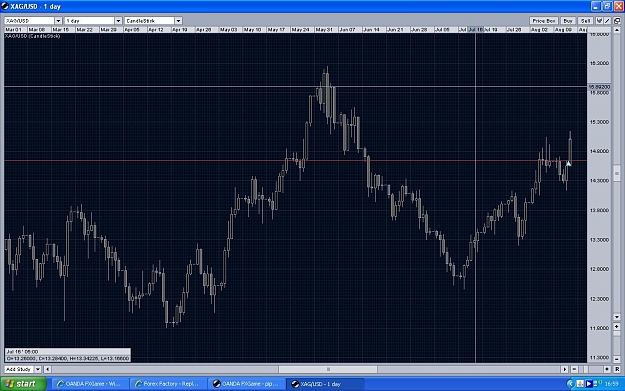Select XAG/USD 1 day taskbar button
Image resolution: width=625 pixels, height=391 pixels.
(x=324, y=384)
